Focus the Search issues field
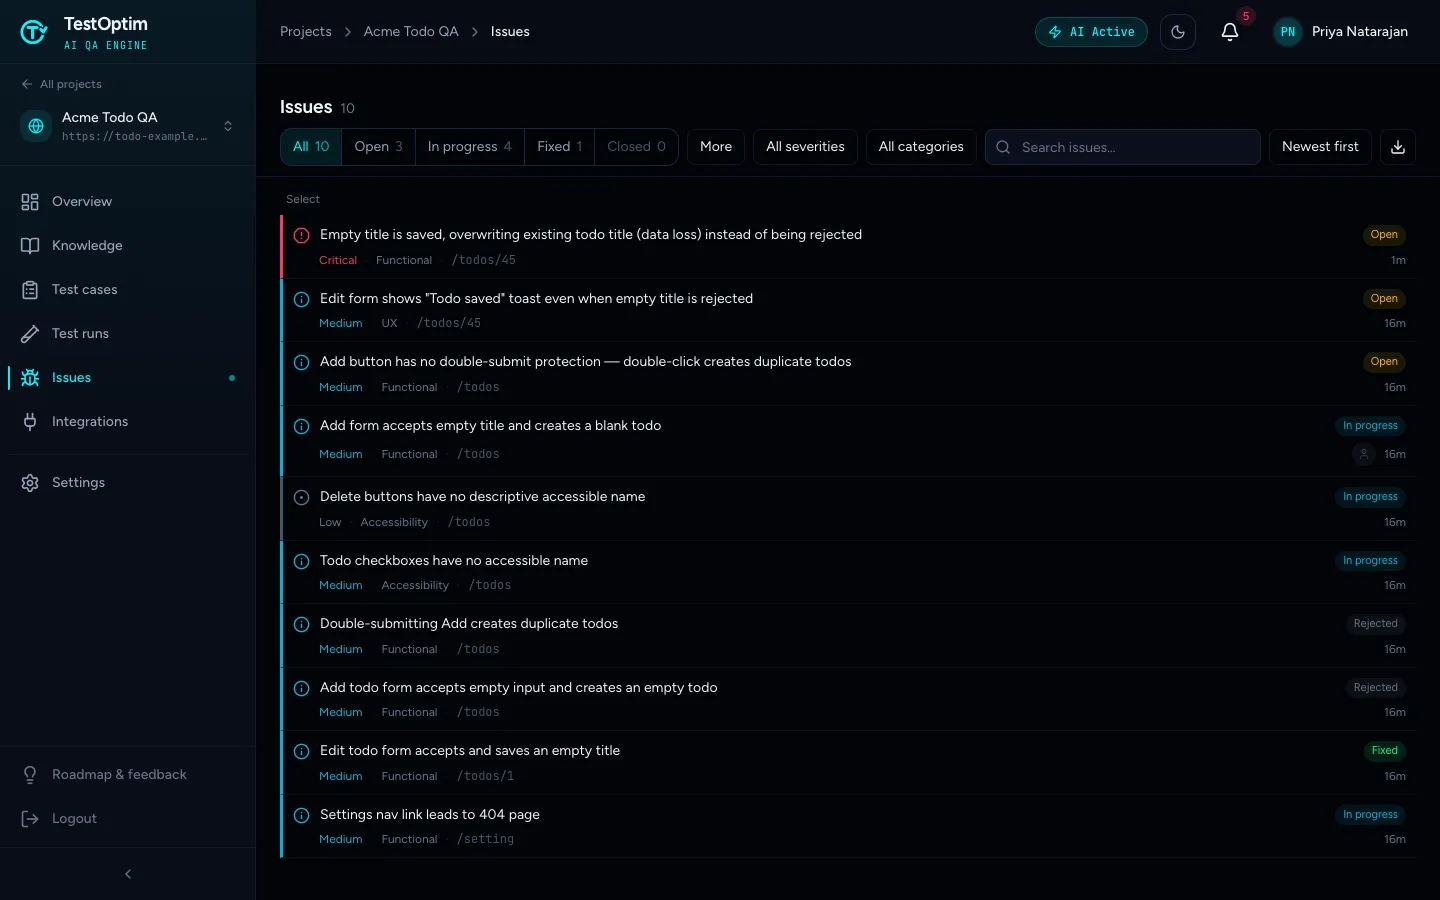 point(1122,147)
